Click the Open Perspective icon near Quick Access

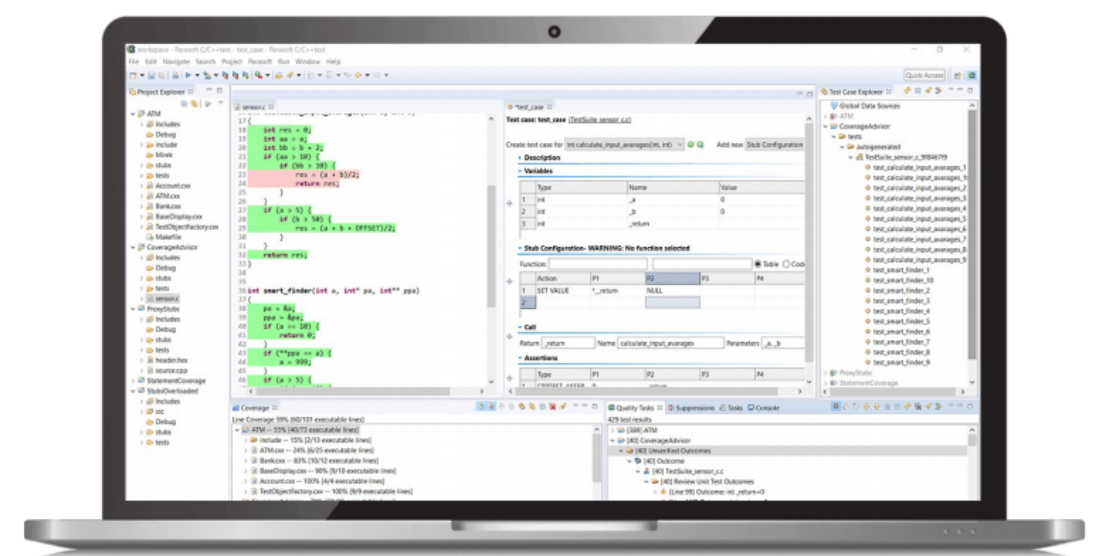[x=958, y=75]
